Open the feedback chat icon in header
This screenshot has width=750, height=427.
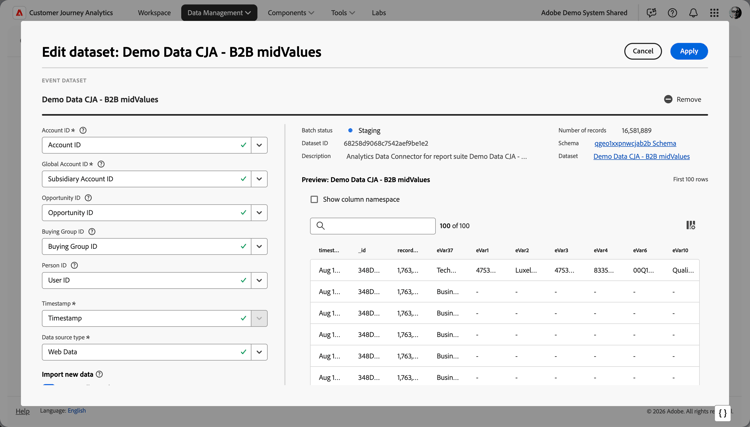(651, 13)
